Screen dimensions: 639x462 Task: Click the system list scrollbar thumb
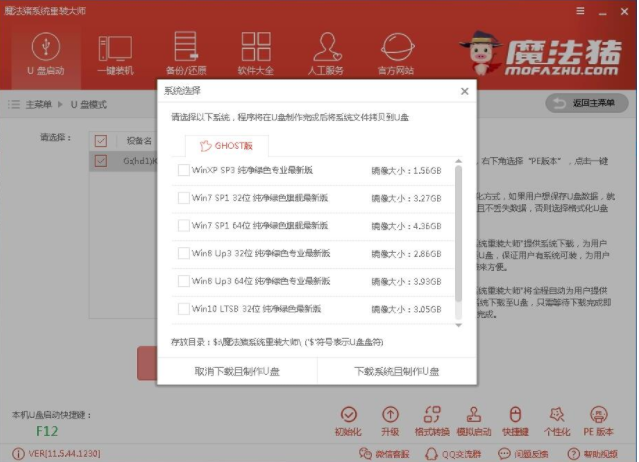coord(458,233)
